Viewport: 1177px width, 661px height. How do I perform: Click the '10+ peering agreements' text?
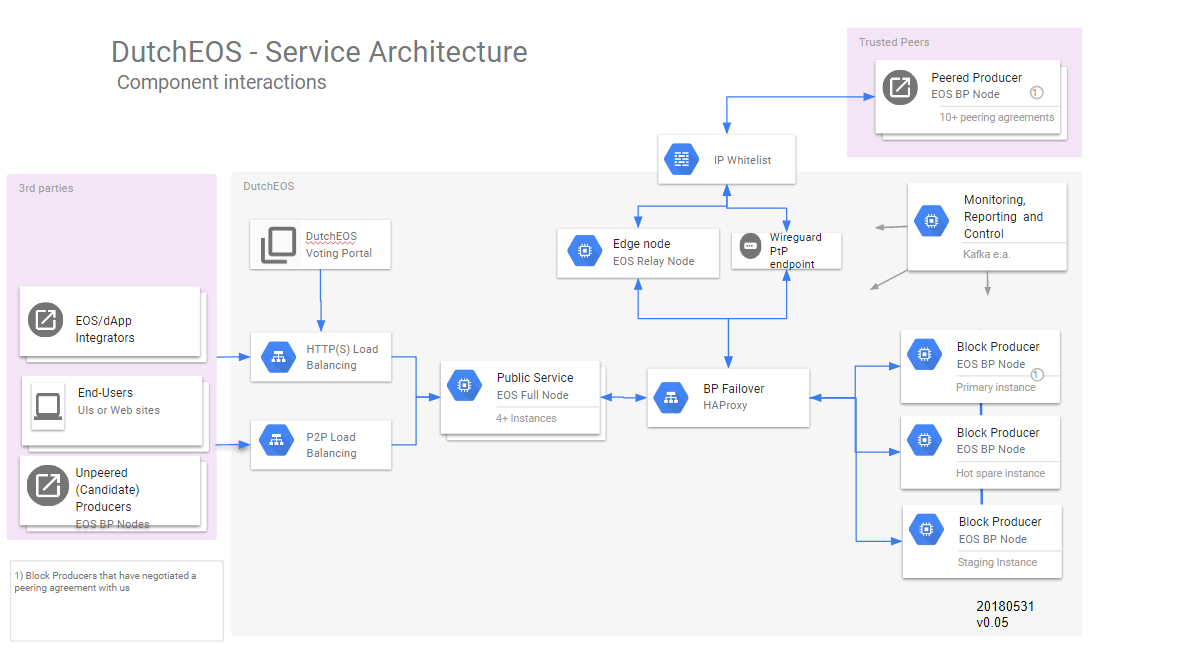click(997, 117)
